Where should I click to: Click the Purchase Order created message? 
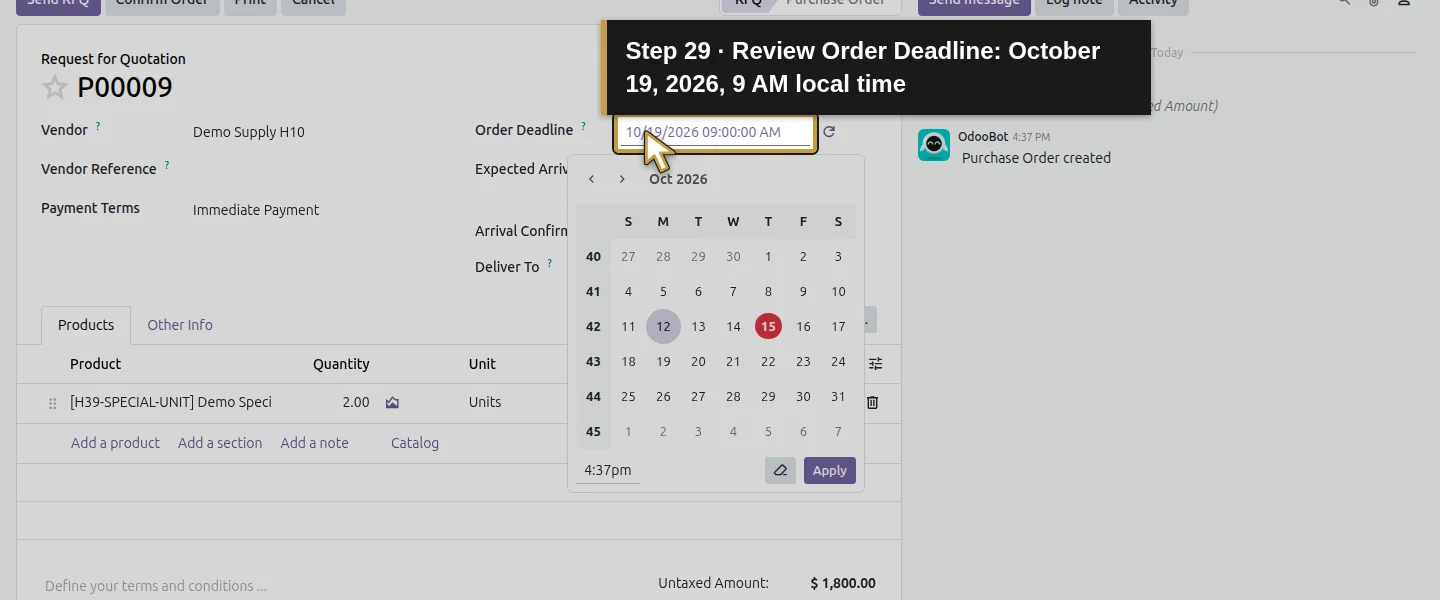click(x=1036, y=158)
